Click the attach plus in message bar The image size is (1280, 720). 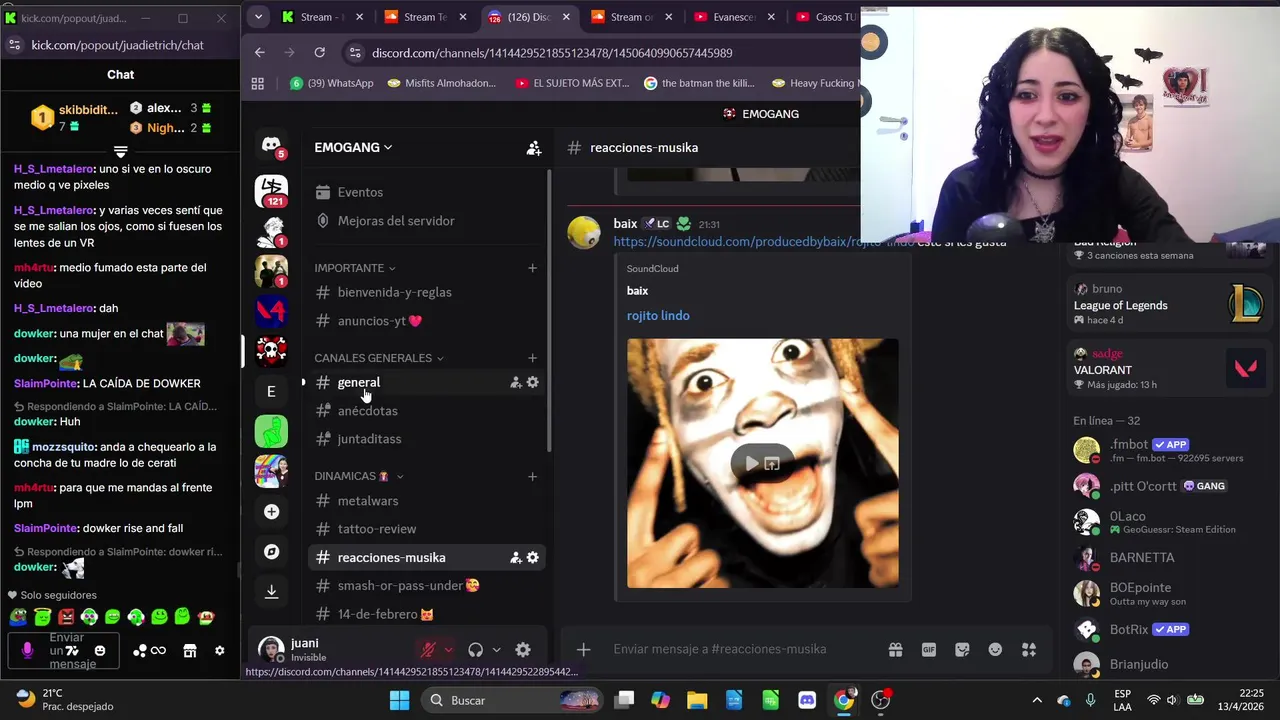coord(583,649)
